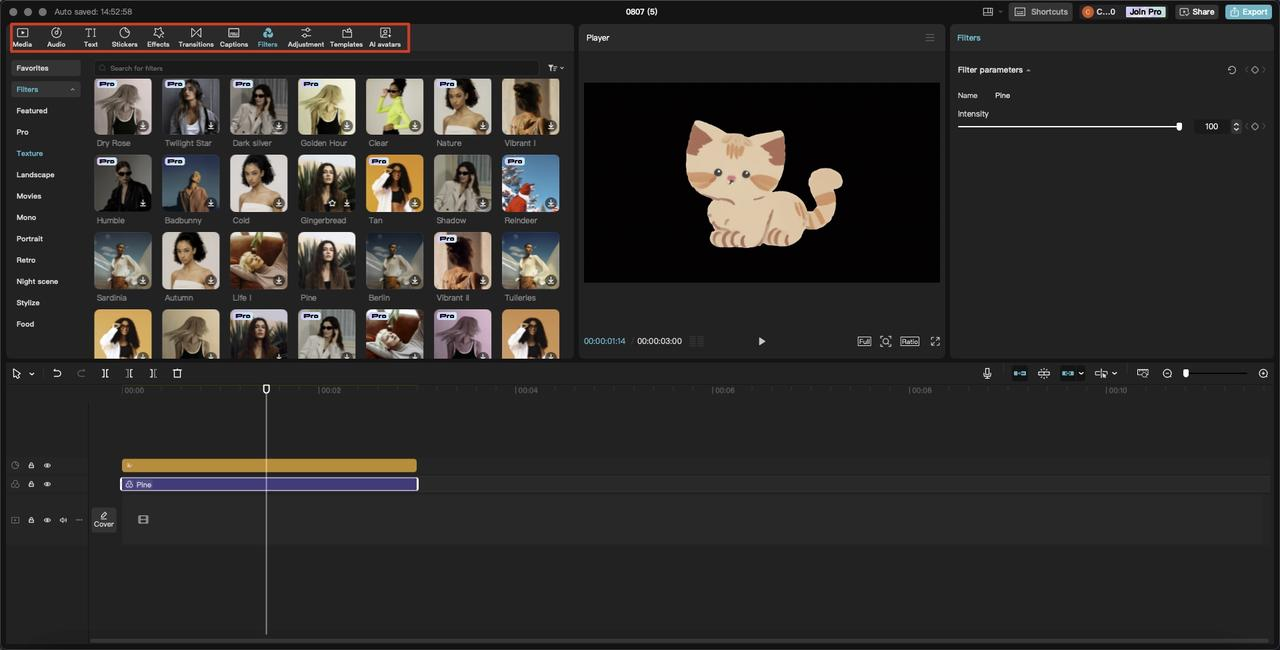
Task: Hide the Pine filter track
Action: 47,484
